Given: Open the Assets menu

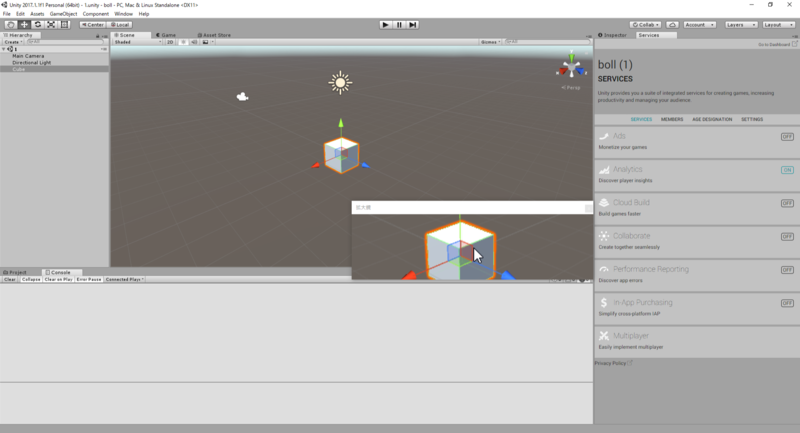Looking at the screenshot, I should (37, 14).
